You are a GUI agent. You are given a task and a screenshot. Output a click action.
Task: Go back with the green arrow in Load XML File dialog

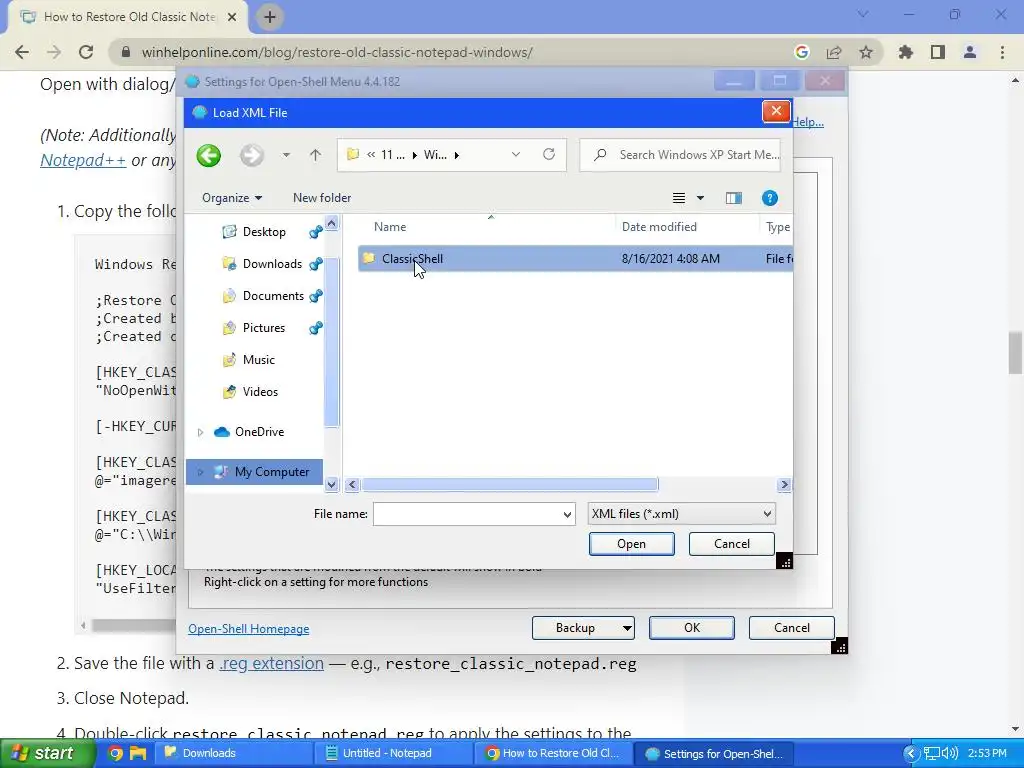[209, 155]
